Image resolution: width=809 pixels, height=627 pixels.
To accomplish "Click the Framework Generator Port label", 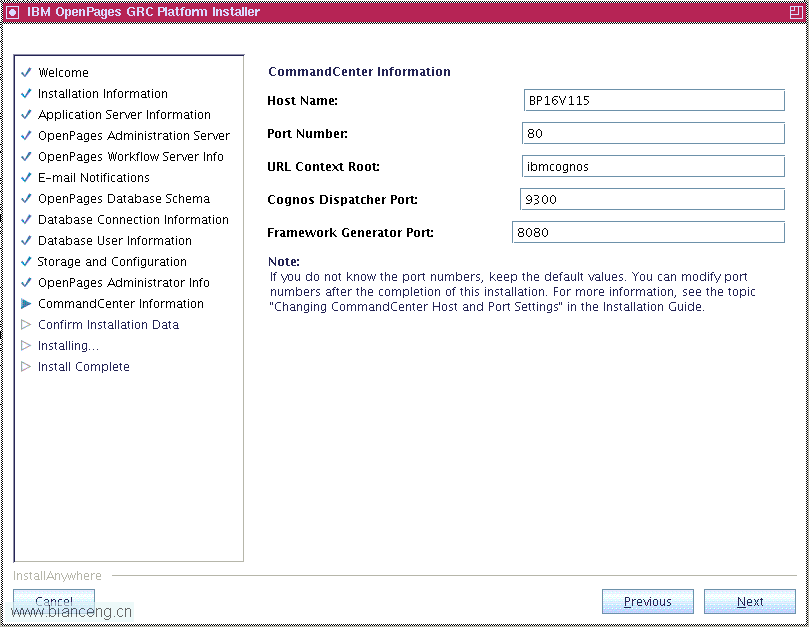I will point(350,233).
